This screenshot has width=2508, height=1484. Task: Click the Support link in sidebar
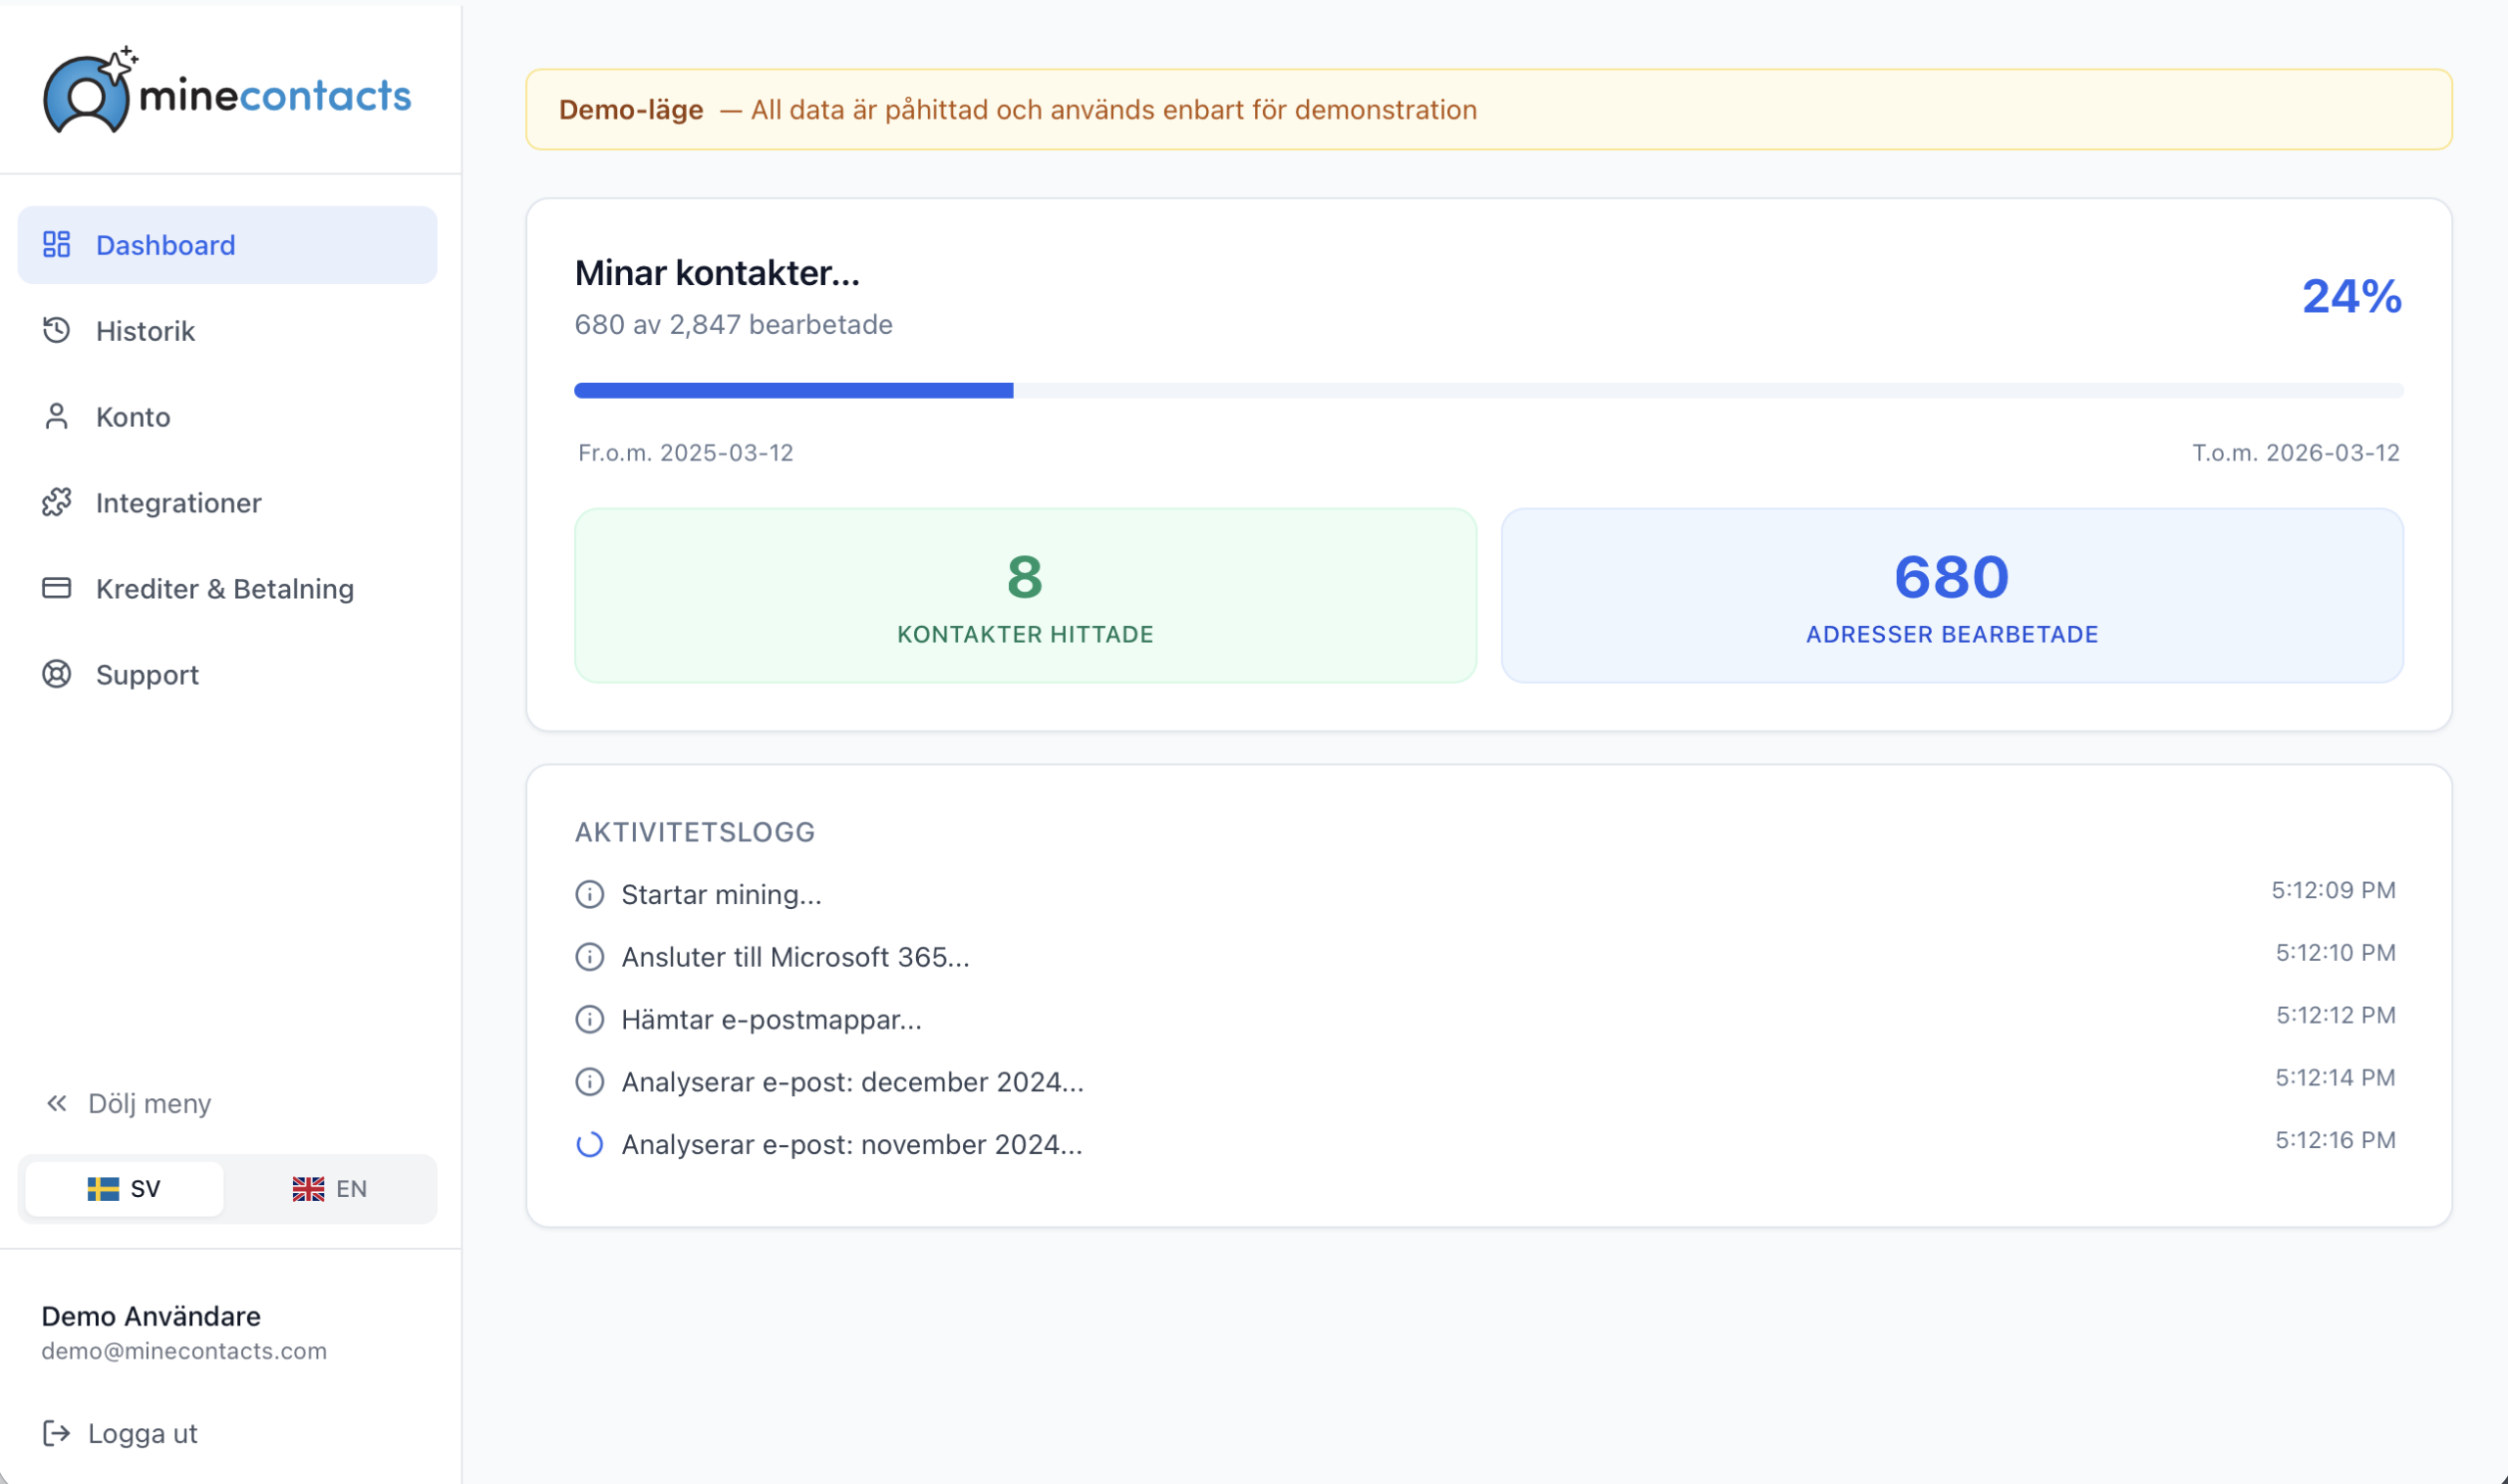coord(227,674)
